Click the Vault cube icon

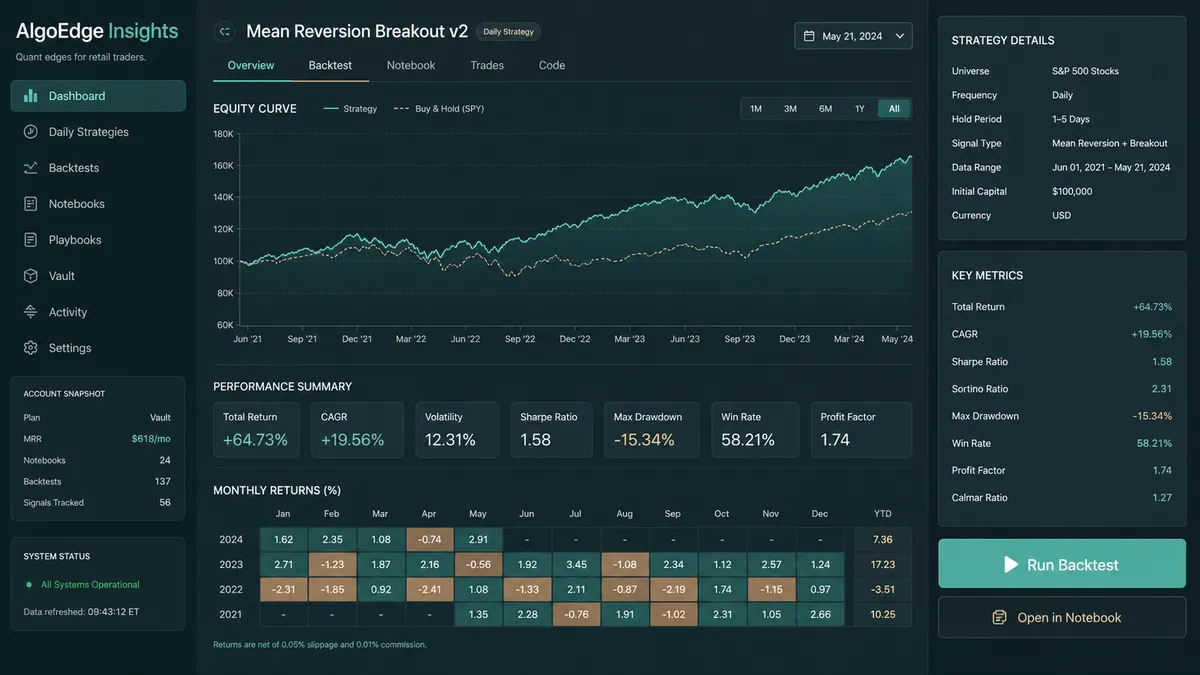(30, 276)
